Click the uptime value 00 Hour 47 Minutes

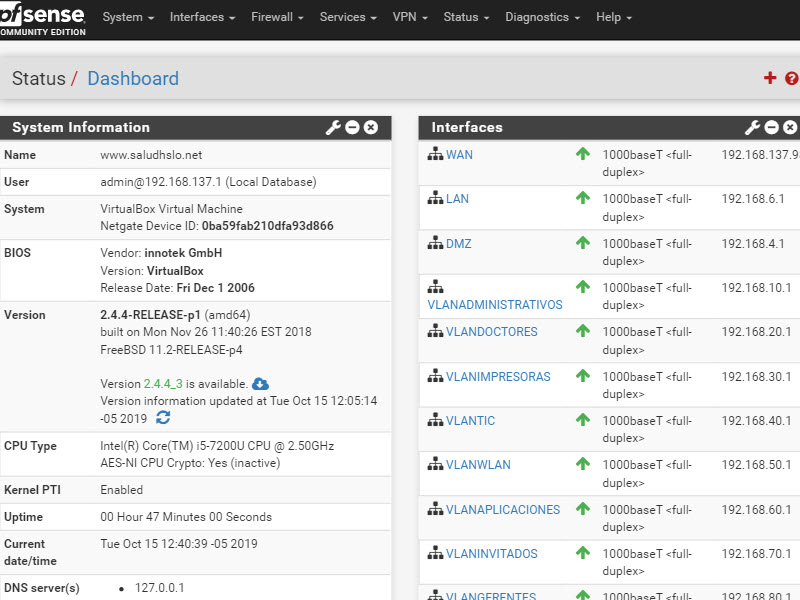point(186,516)
